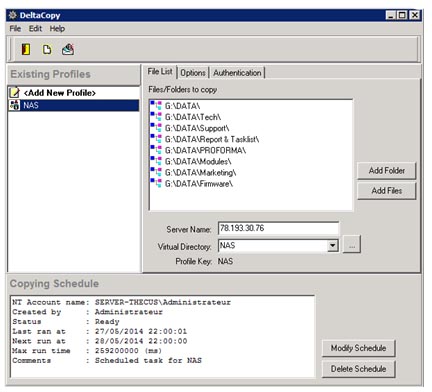Click the folder icon next to G:\DATA\Firmware\
This screenshot has height=392, width=432.
(156, 183)
